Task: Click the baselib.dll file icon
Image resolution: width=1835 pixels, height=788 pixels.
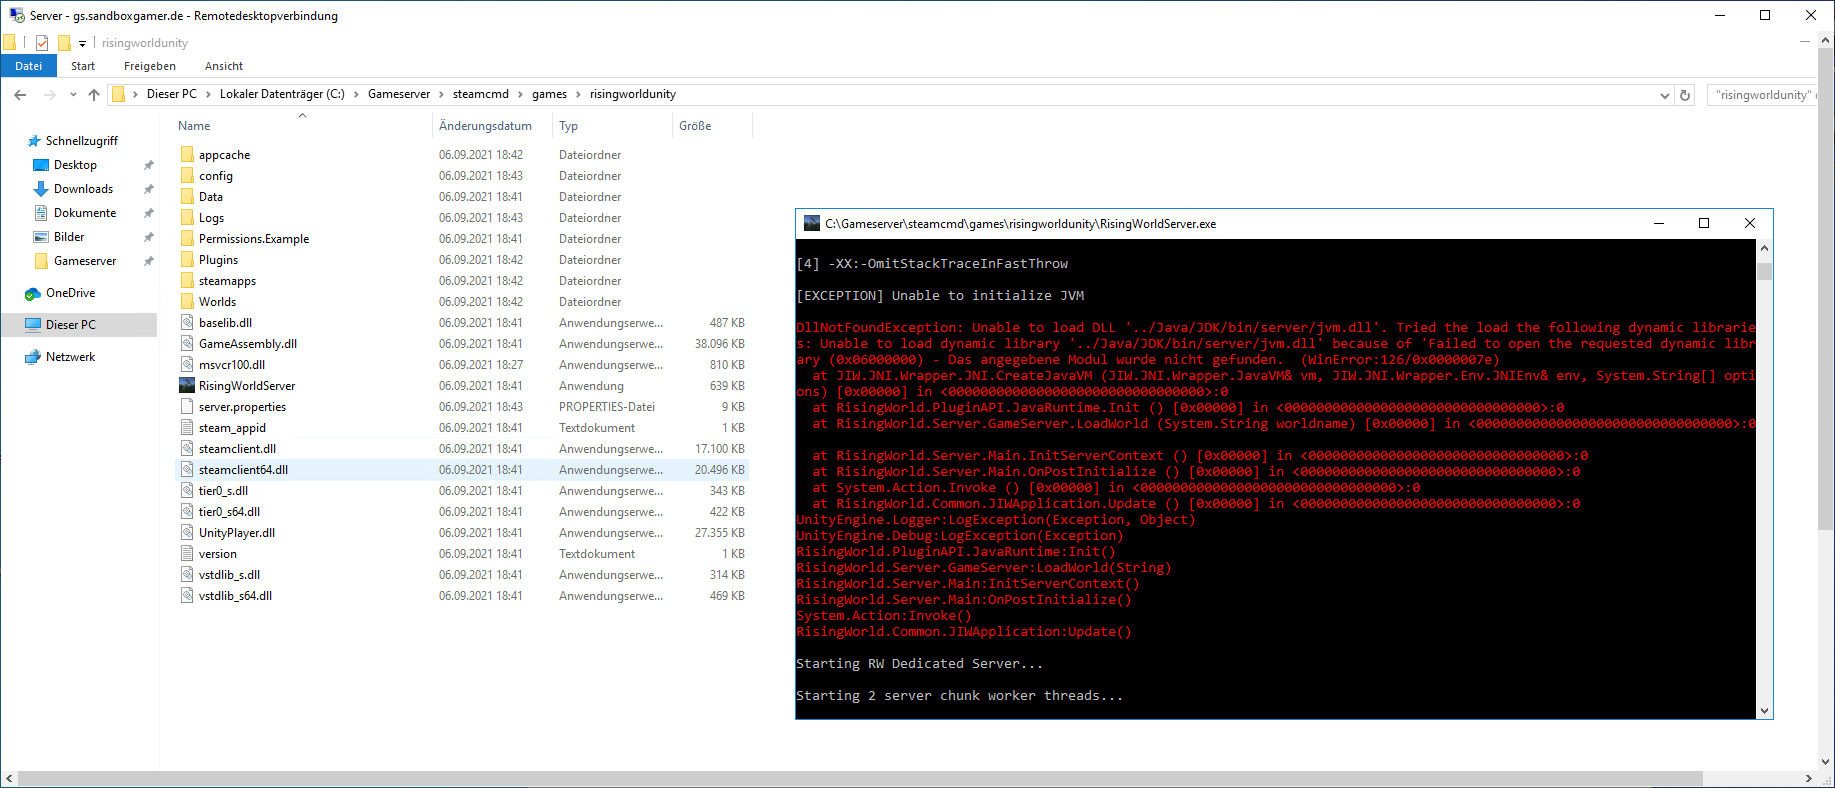Action: [x=187, y=323]
